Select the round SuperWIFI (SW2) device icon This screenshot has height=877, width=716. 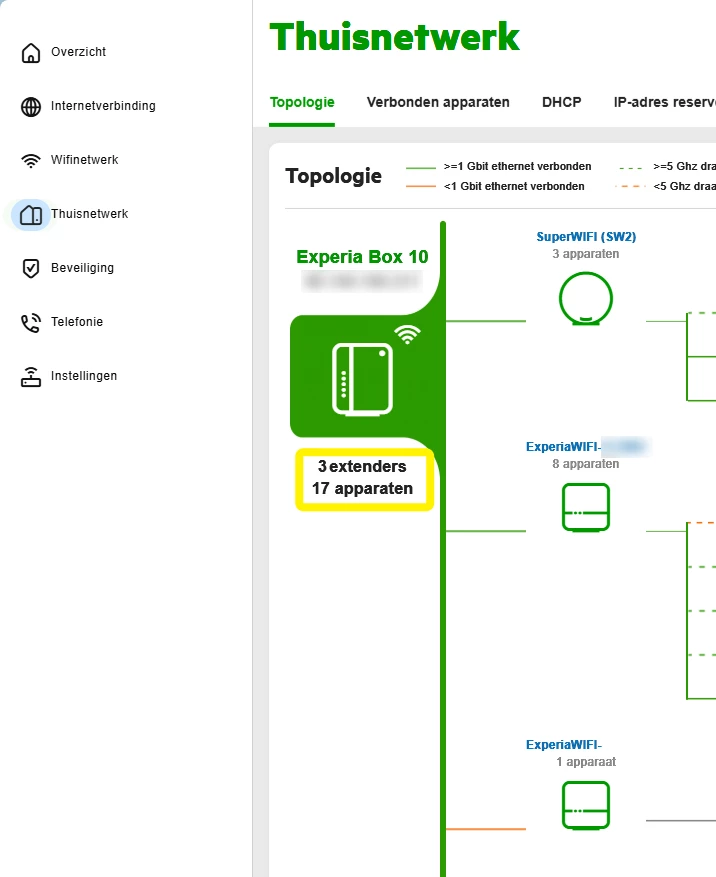pyautogui.click(x=586, y=299)
